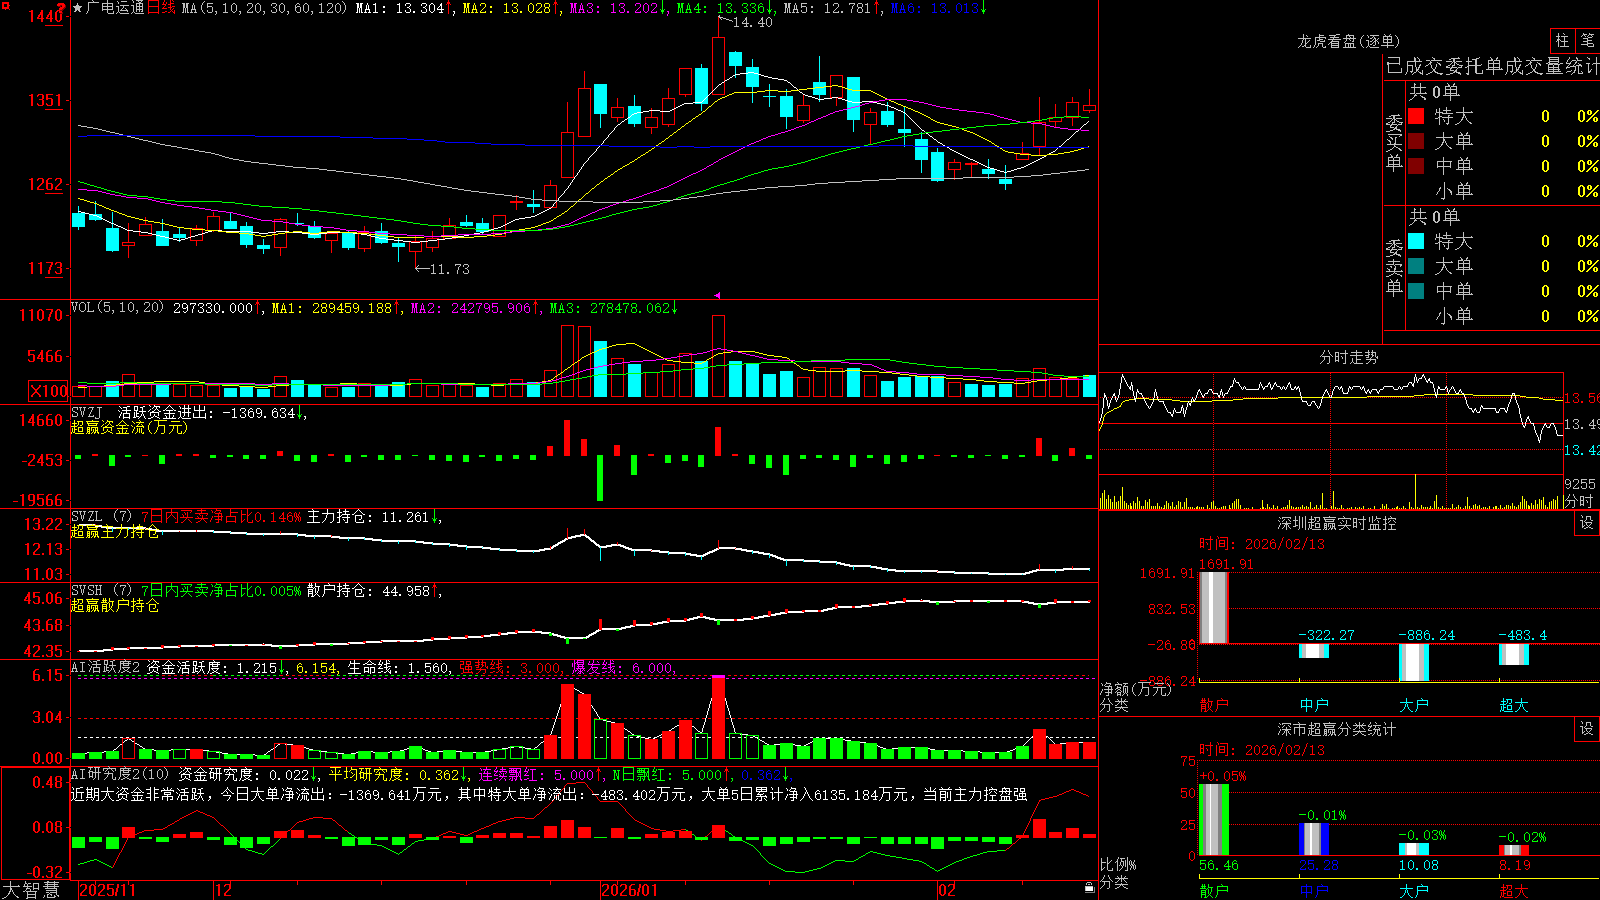This screenshot has height=900, width=1600.
Task: Select the dark red 大单 swatch under 委买单
Action: [1416, 141]
